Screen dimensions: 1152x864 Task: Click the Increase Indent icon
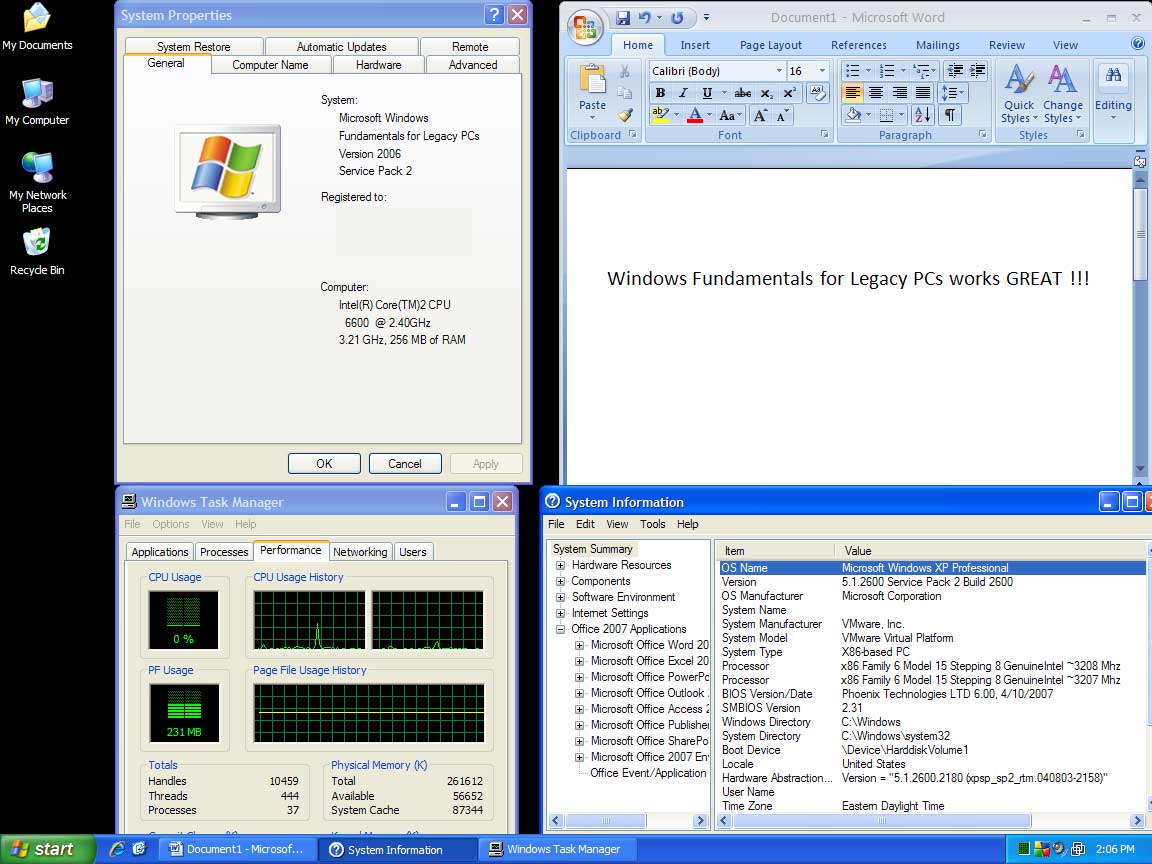pyautogui.click(x=978, y=71)
